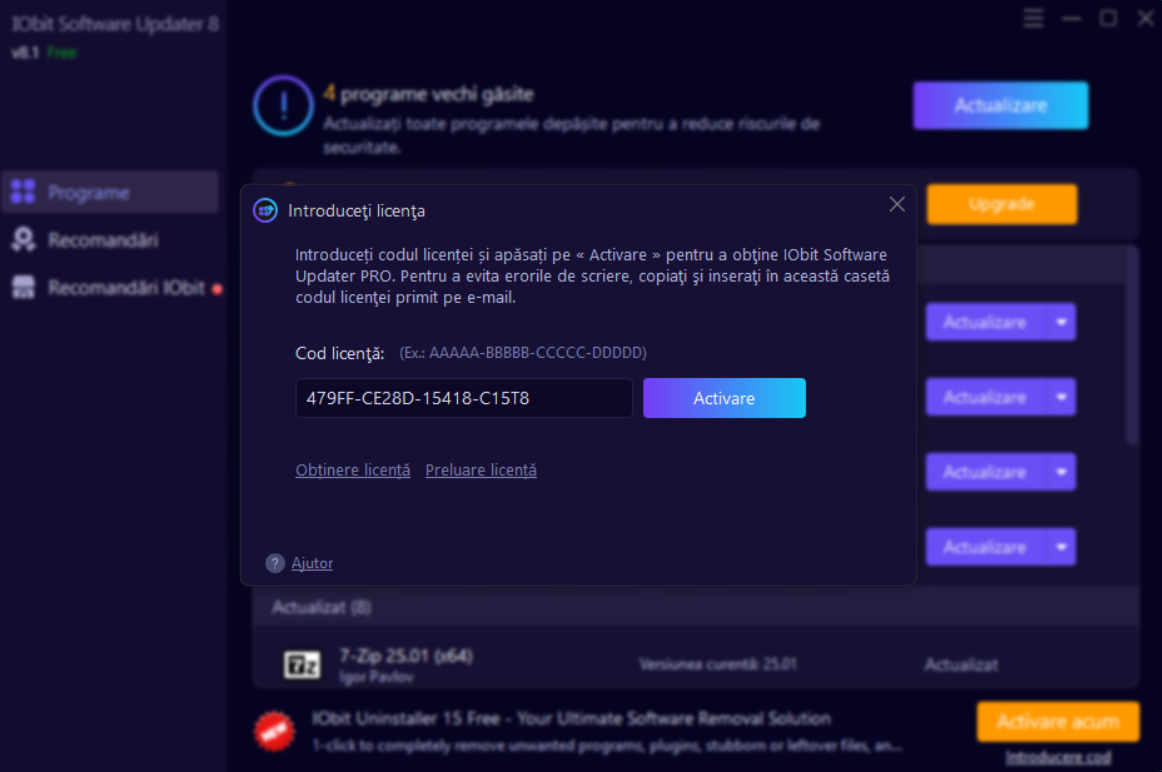Close the Introduceți licența dialog
This screenshot has height=772, width=1162.
[897, 204]
